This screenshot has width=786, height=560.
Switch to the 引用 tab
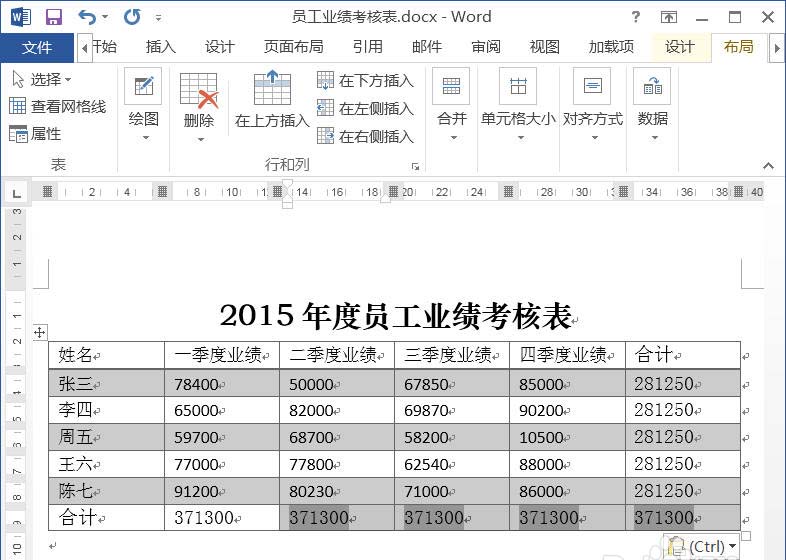tap(367, 47)
